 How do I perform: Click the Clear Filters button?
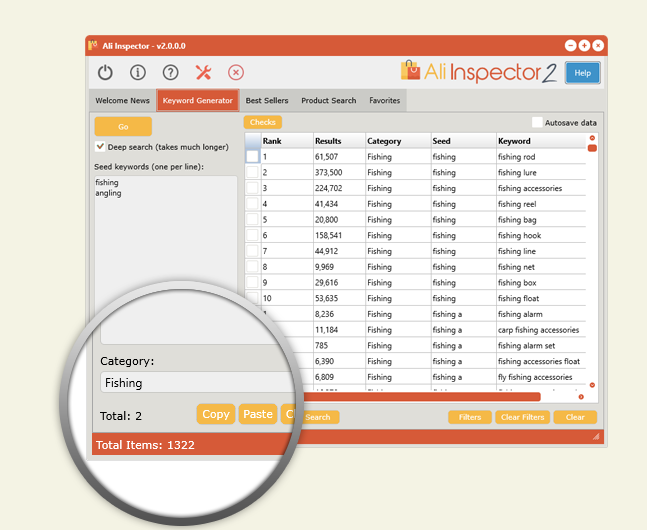point(522,417)
